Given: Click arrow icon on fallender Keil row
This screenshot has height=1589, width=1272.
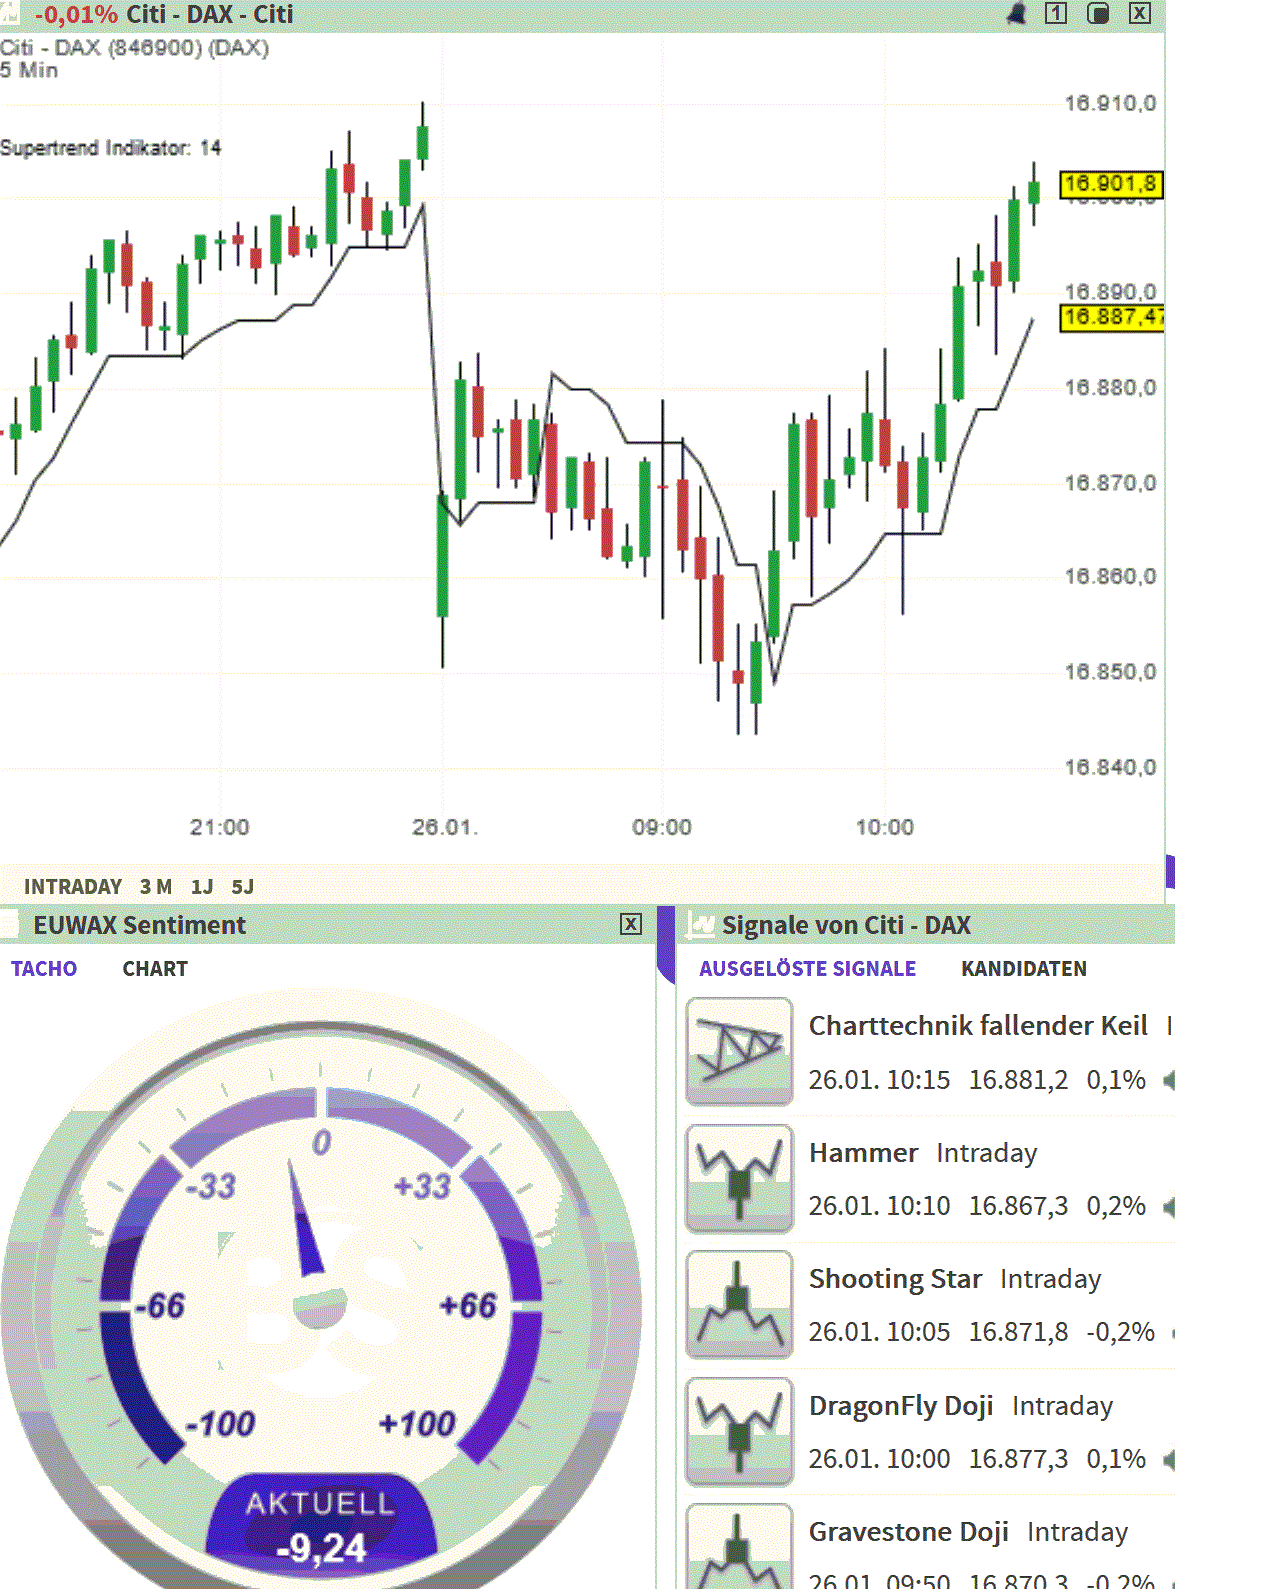Looking at the screenshot, I should (1168, 1080).
